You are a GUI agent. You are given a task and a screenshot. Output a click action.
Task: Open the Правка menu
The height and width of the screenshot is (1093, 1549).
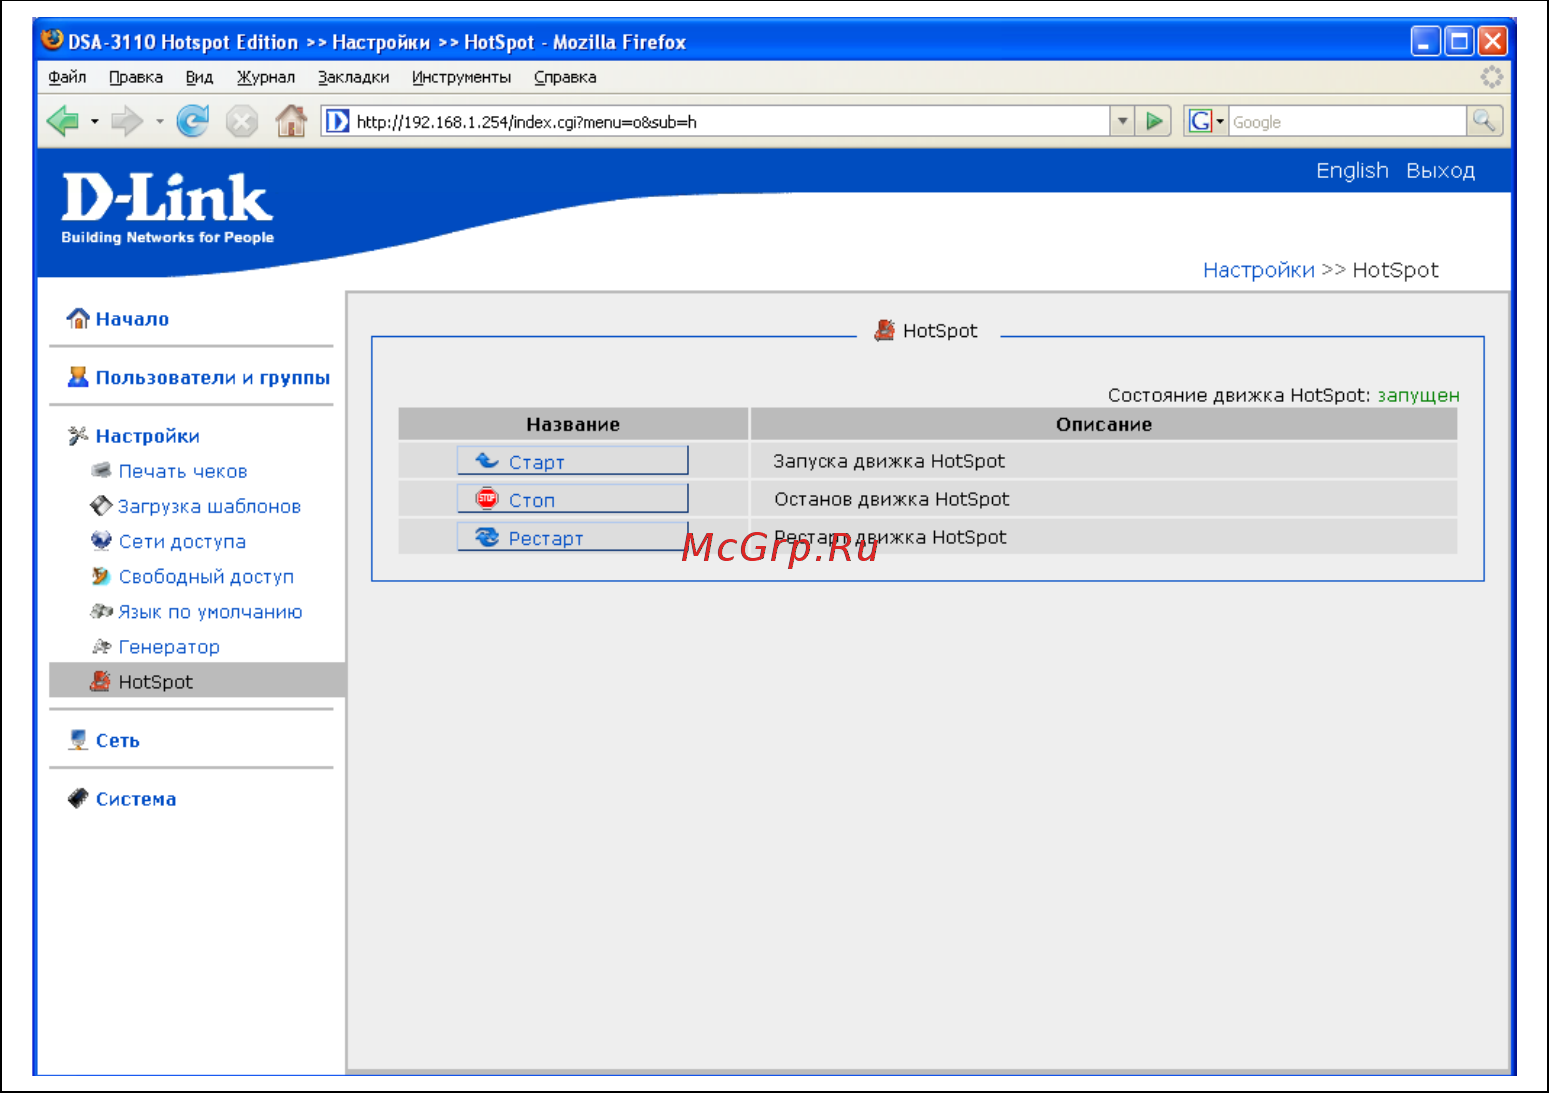coord(136,77)
